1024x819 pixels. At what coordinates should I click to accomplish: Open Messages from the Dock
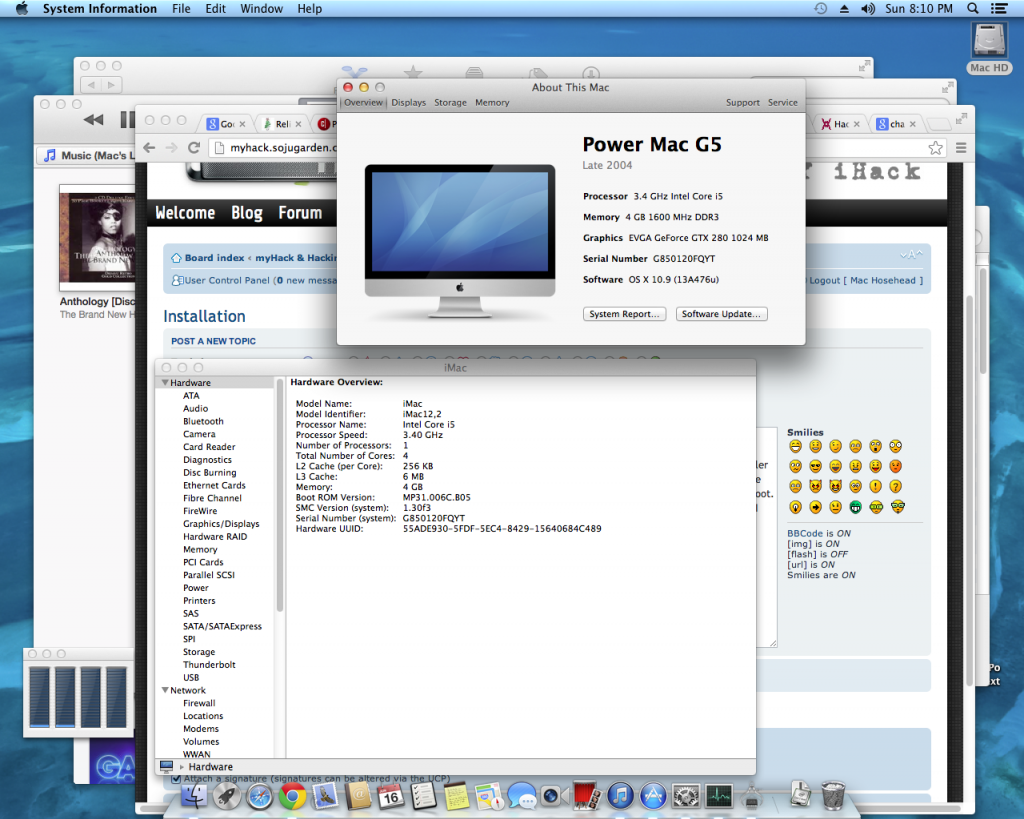(x=523, y=797)
